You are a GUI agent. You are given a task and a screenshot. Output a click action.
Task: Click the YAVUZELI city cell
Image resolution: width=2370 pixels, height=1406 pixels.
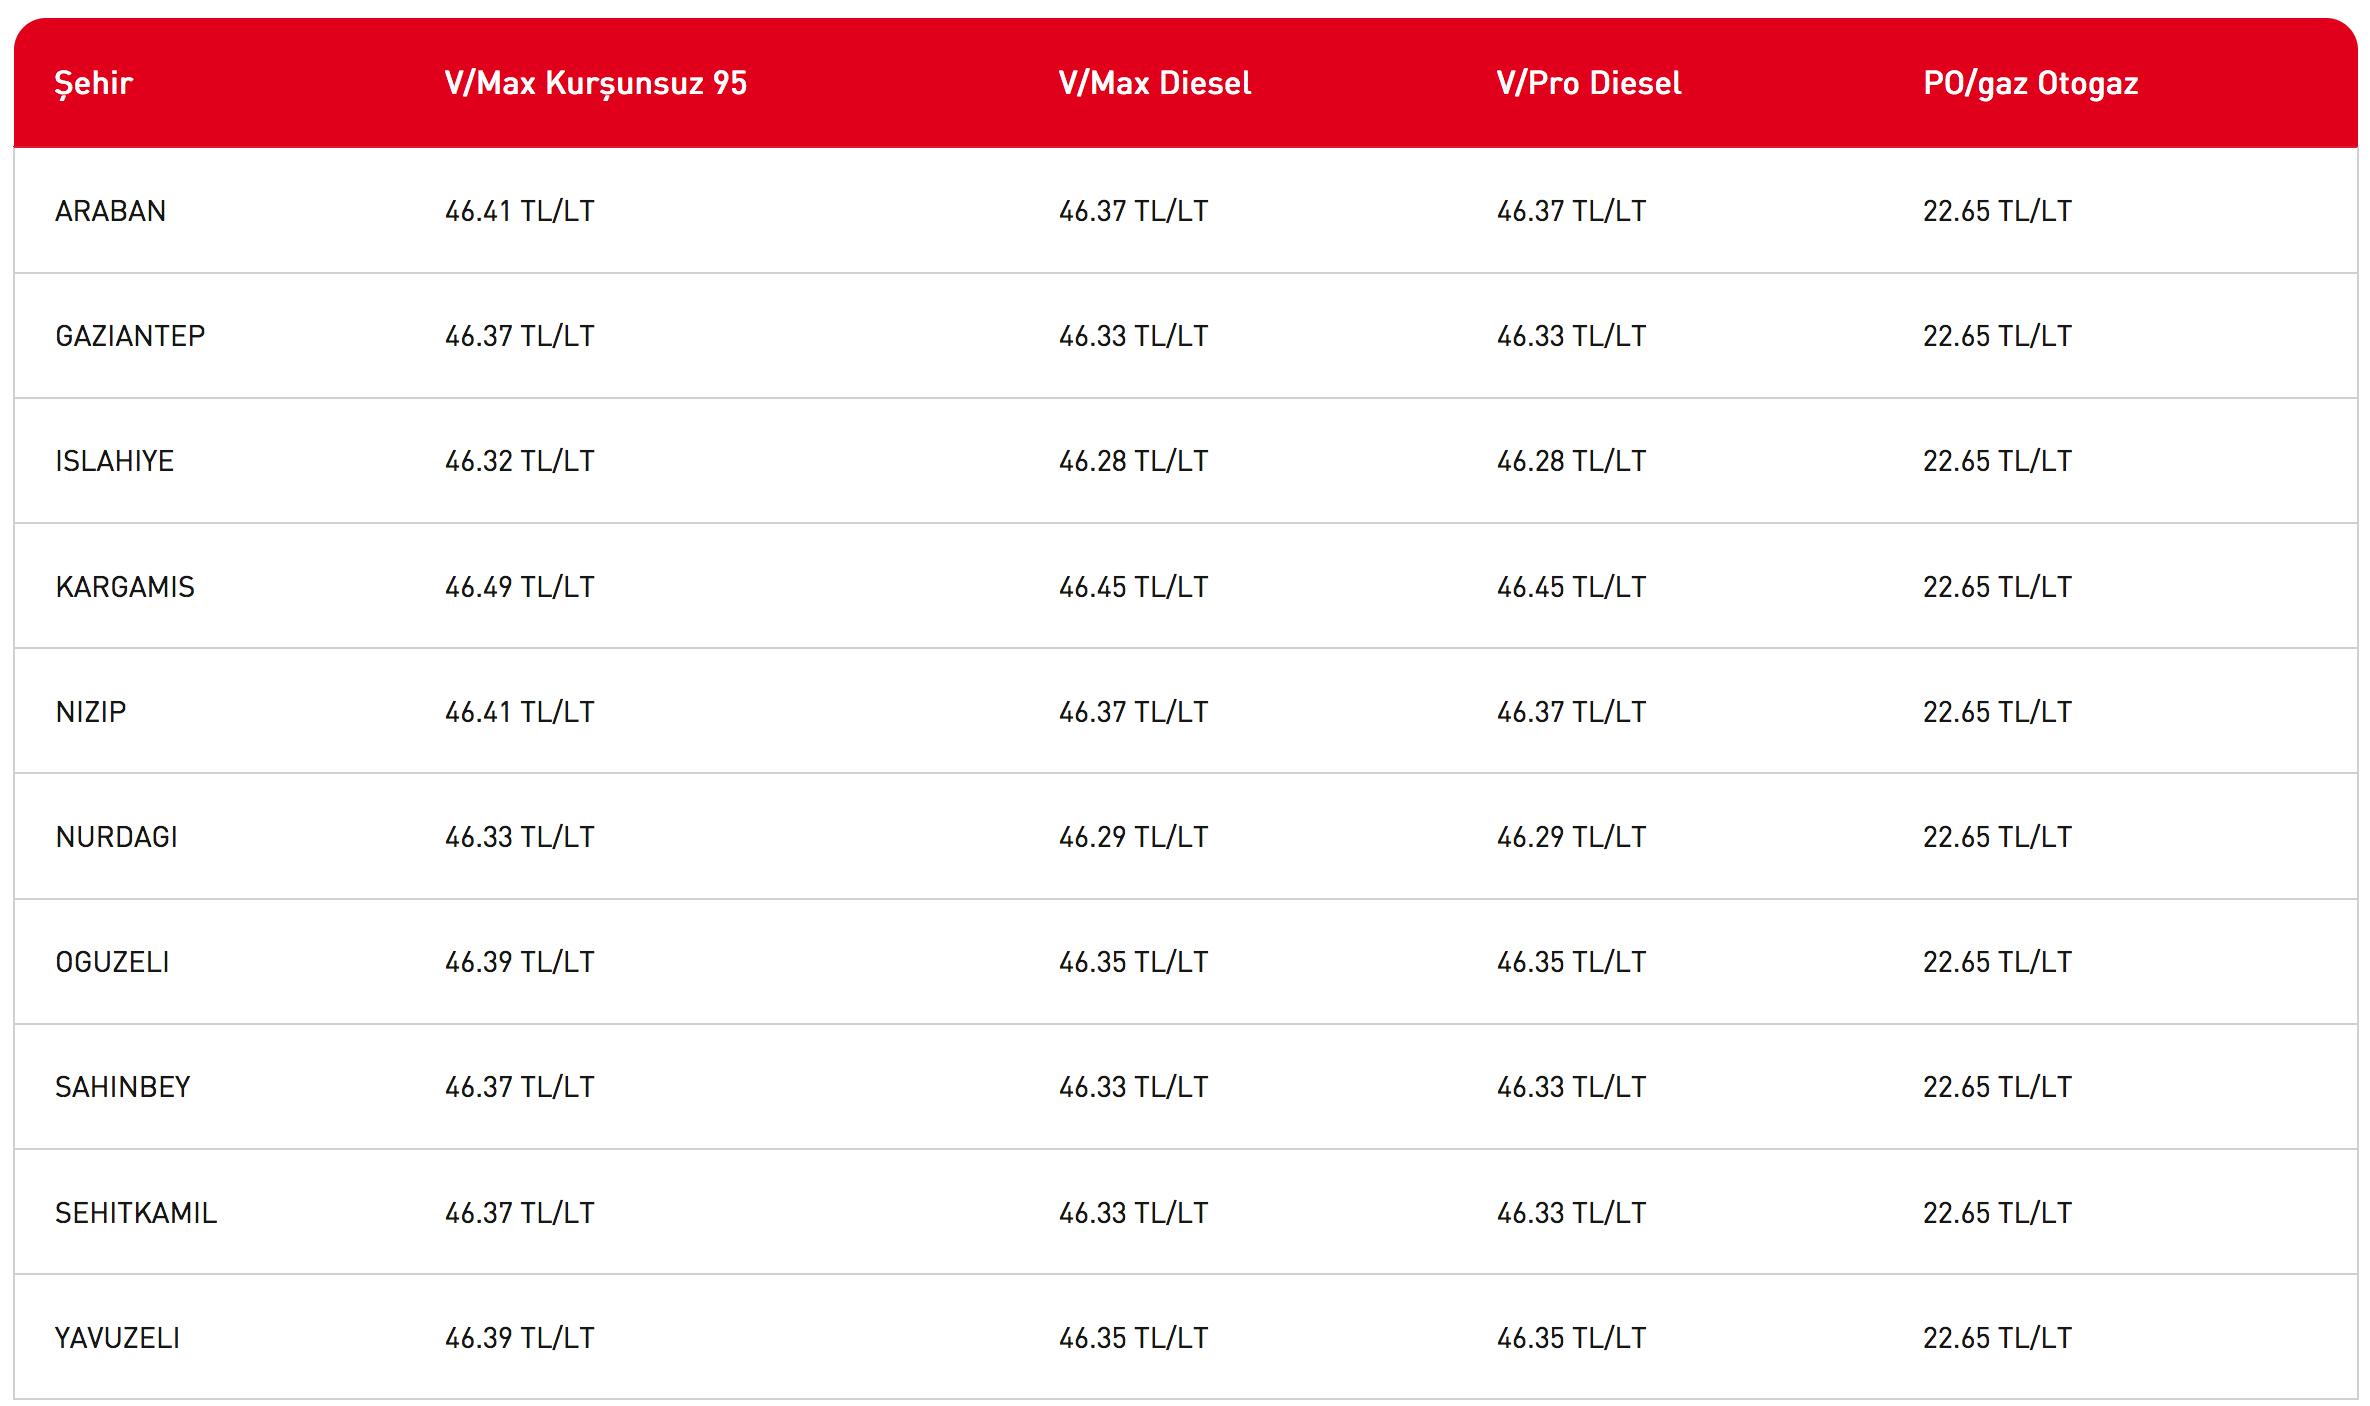coord(117,1338)
